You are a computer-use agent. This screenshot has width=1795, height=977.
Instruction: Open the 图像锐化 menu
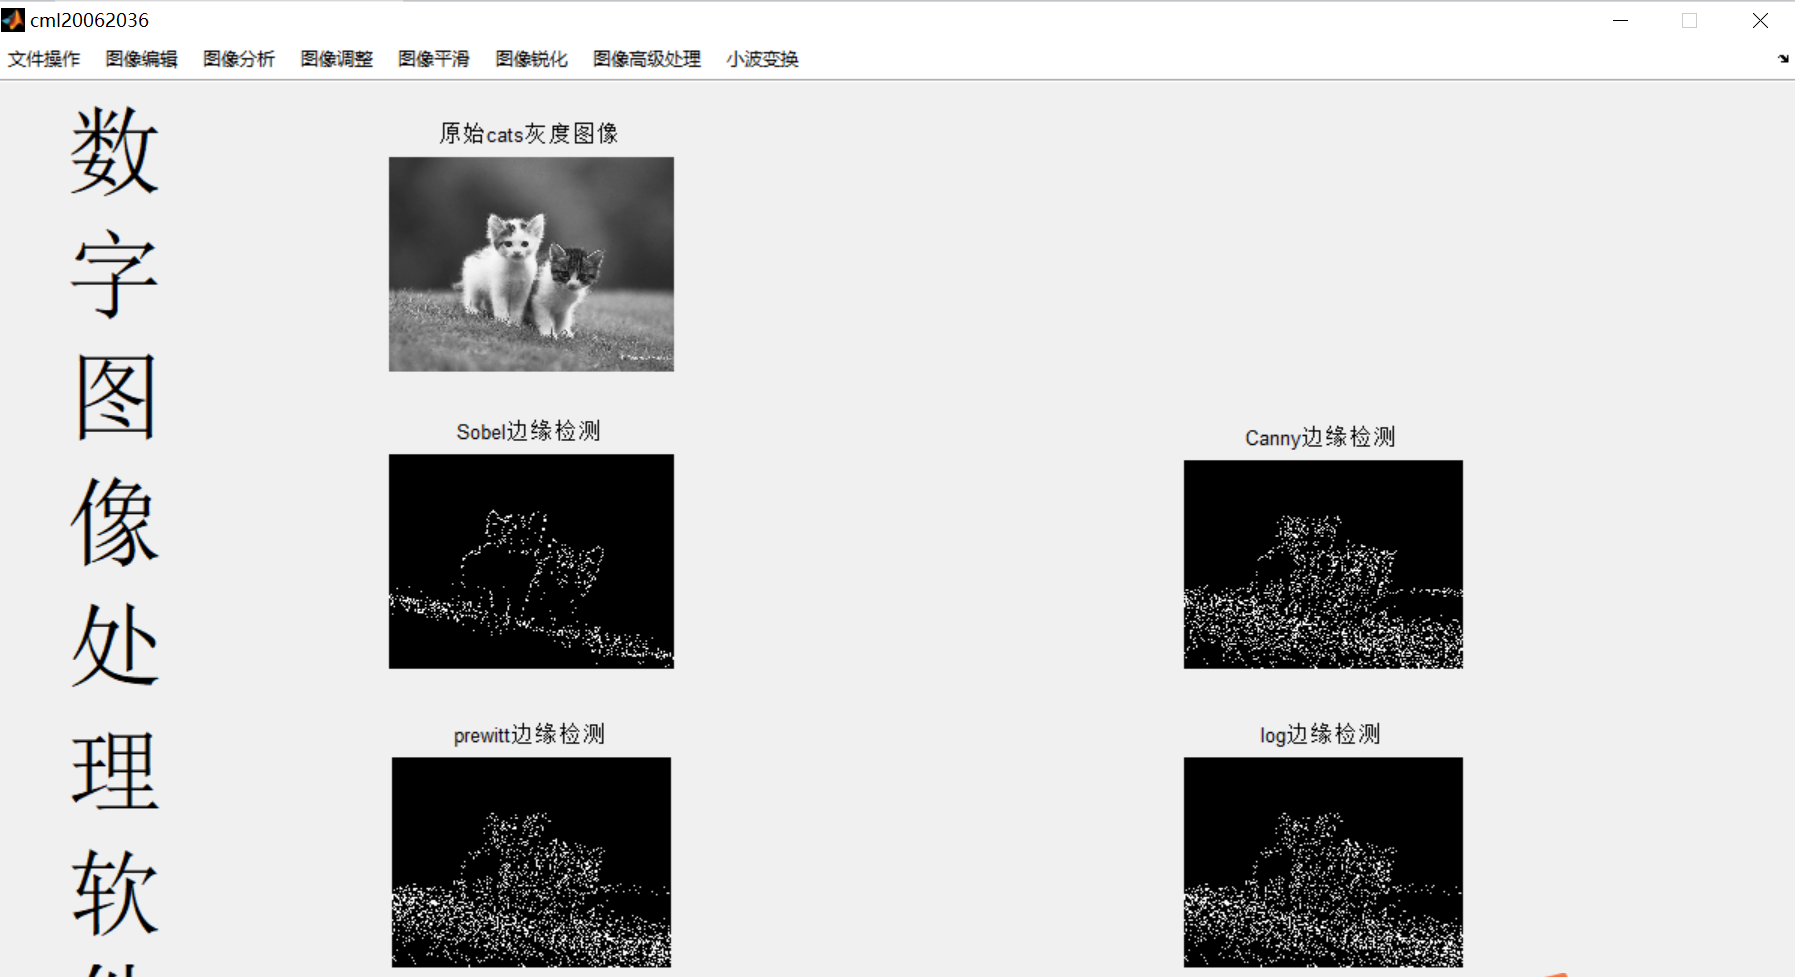(x=530, y=59)
